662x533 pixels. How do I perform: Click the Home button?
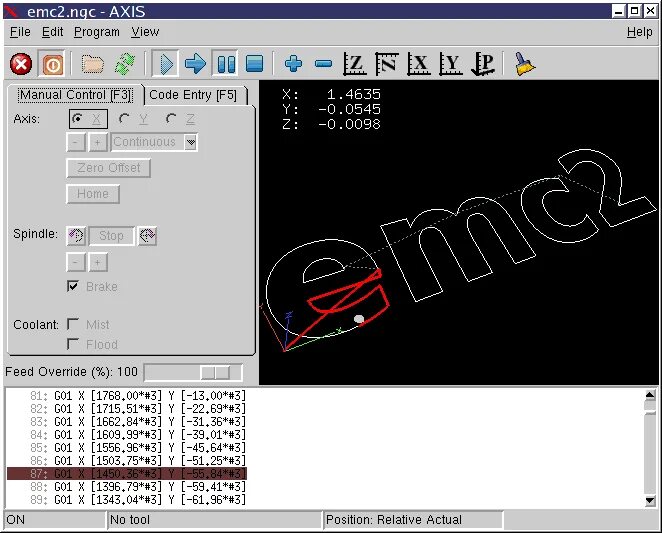click(x=93, y=194)
